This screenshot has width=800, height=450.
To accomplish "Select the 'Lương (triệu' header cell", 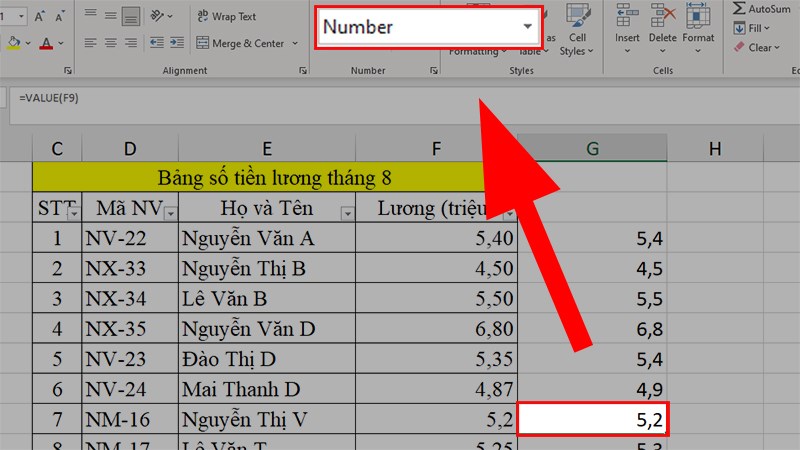I will click(x=436, y=208).
